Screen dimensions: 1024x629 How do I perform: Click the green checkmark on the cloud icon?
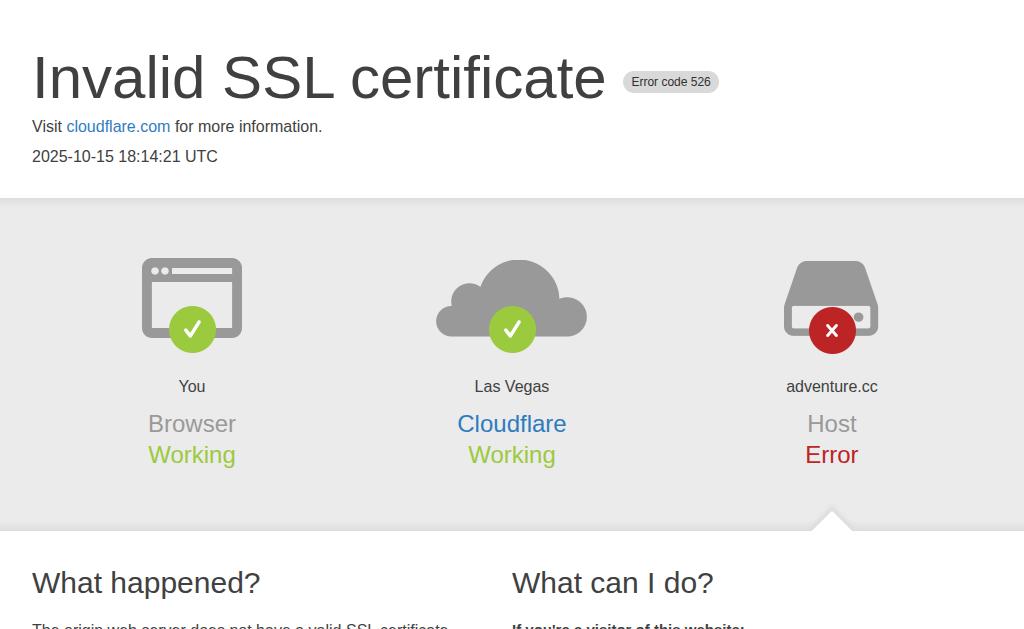513,329
